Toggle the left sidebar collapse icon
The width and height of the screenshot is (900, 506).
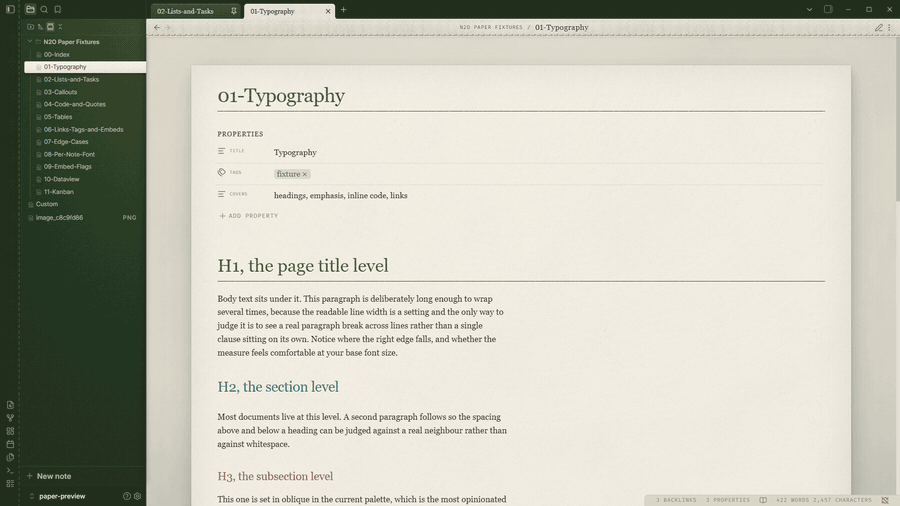tap(10, 9)
